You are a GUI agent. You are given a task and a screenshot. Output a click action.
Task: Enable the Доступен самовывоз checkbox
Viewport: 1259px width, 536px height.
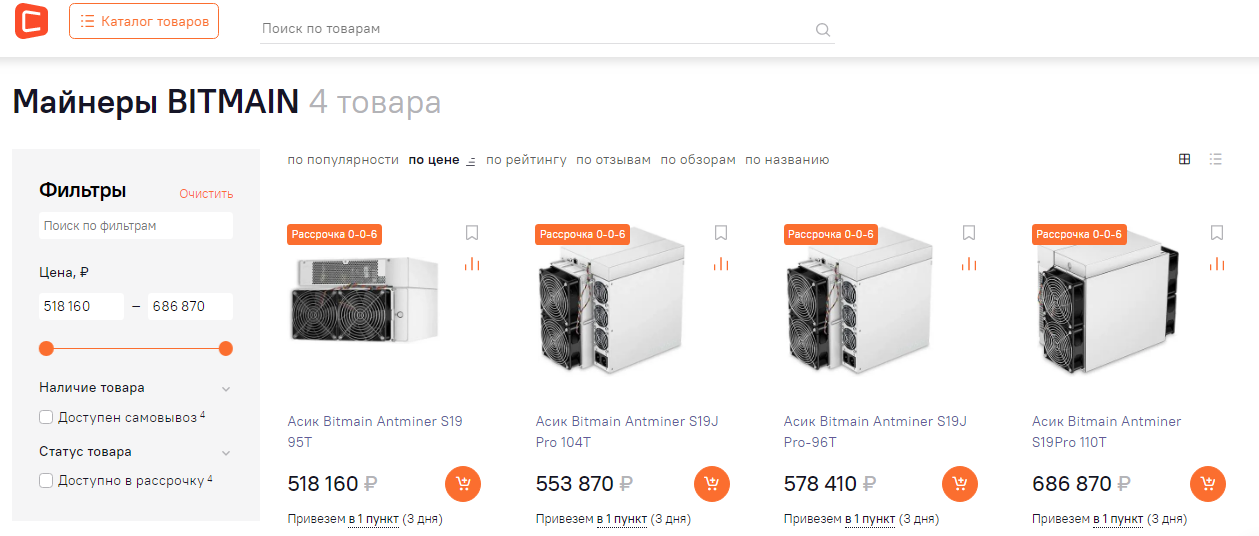[46, 417]
